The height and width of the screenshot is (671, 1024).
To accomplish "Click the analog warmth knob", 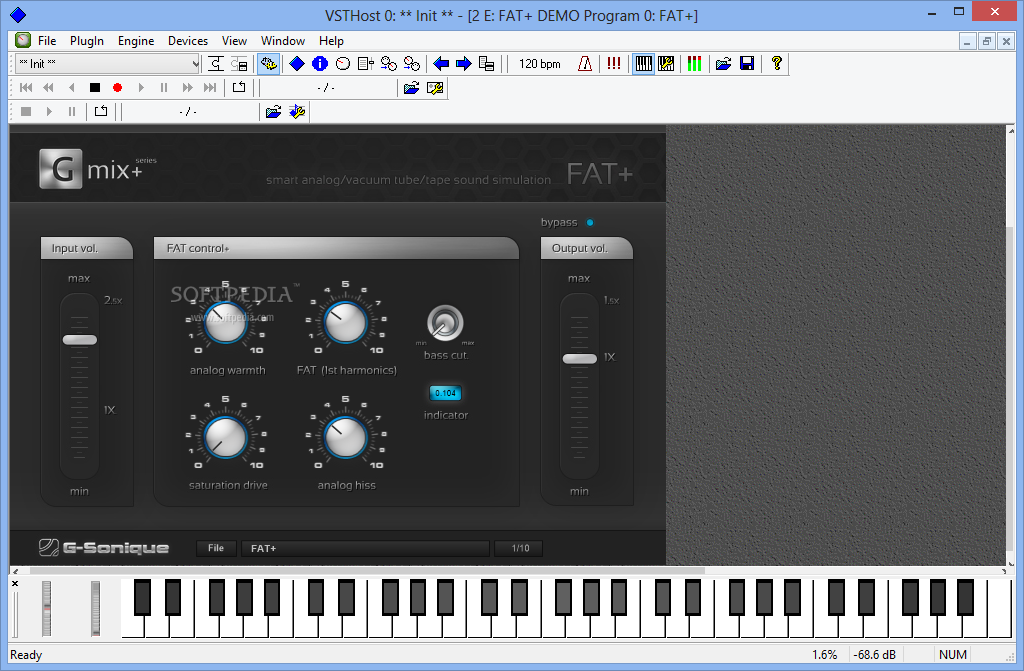I will [225, 323].
